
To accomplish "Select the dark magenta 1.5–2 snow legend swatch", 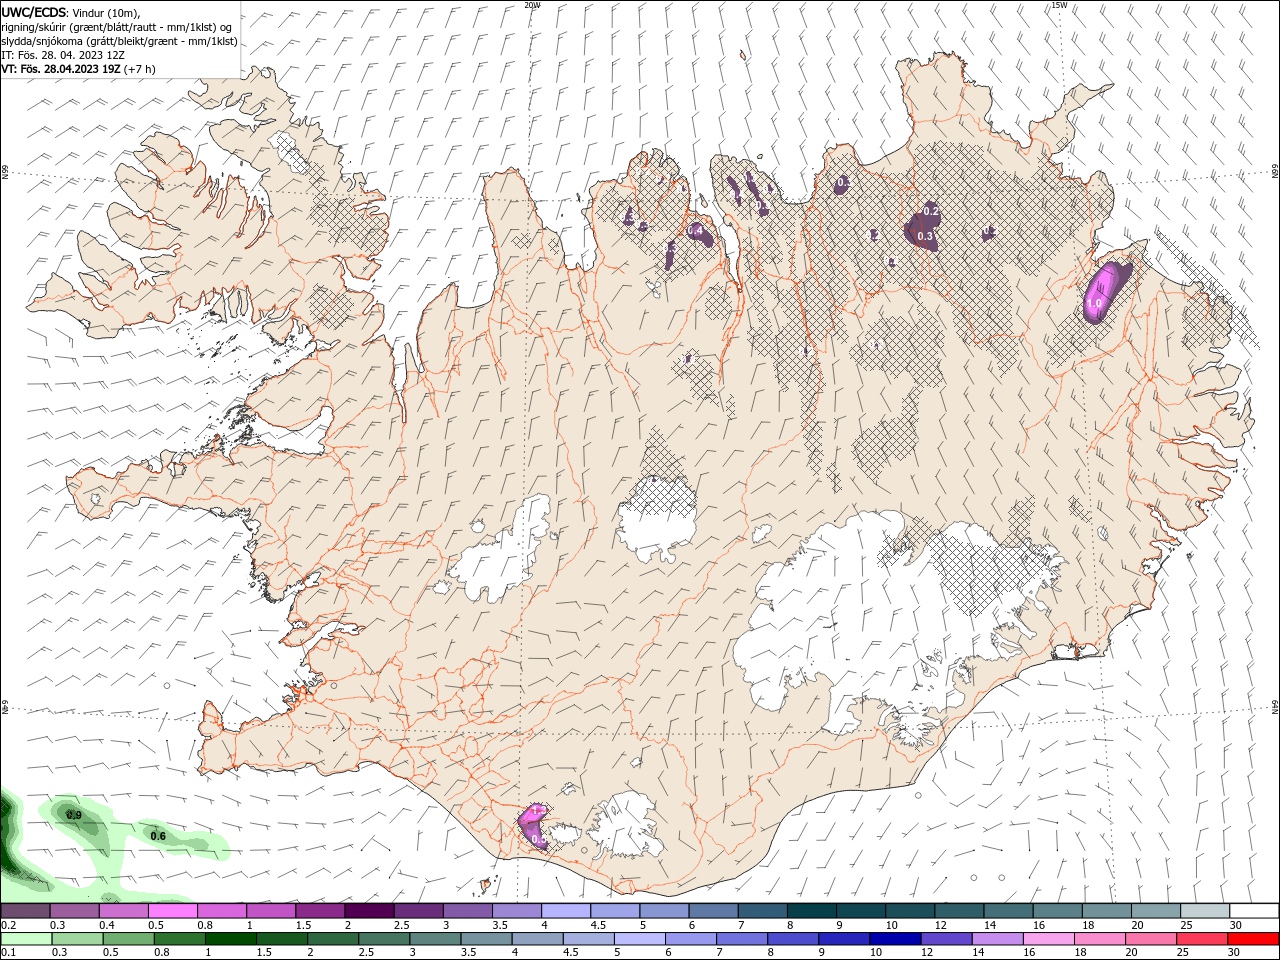I will tap(320, 911).
